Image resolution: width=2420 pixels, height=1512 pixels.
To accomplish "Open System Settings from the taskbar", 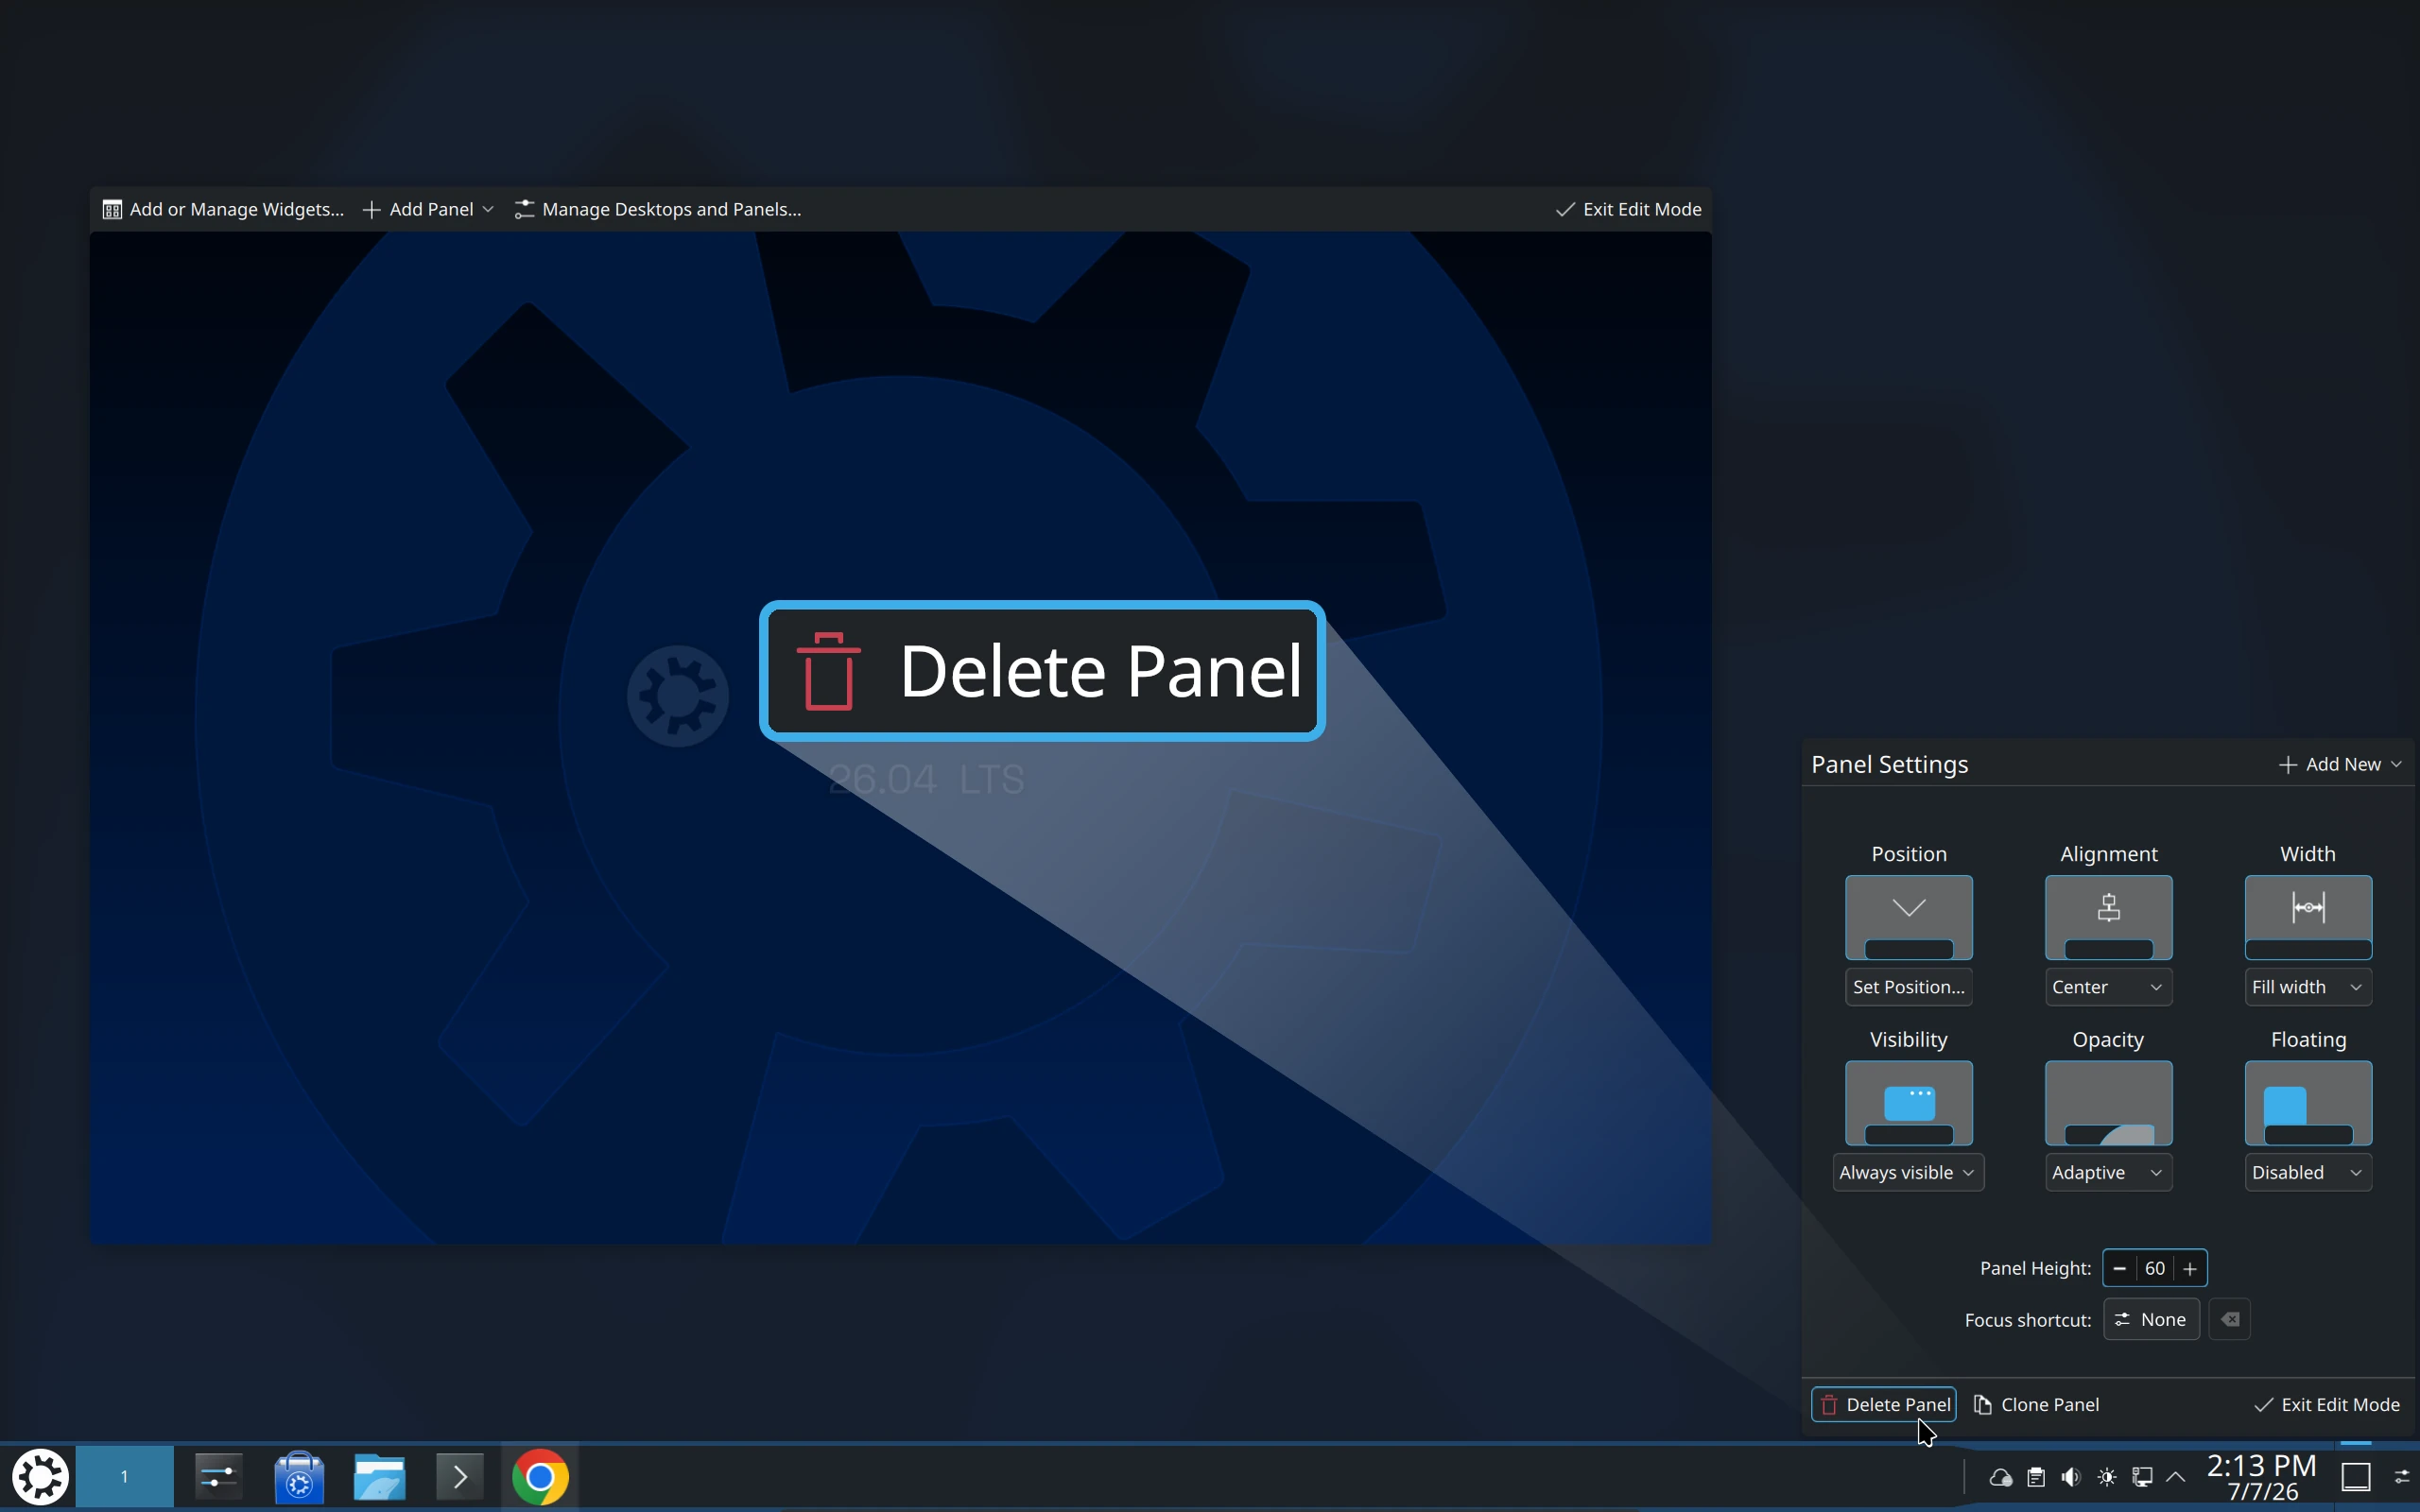I will click(x=219, y=1476).
